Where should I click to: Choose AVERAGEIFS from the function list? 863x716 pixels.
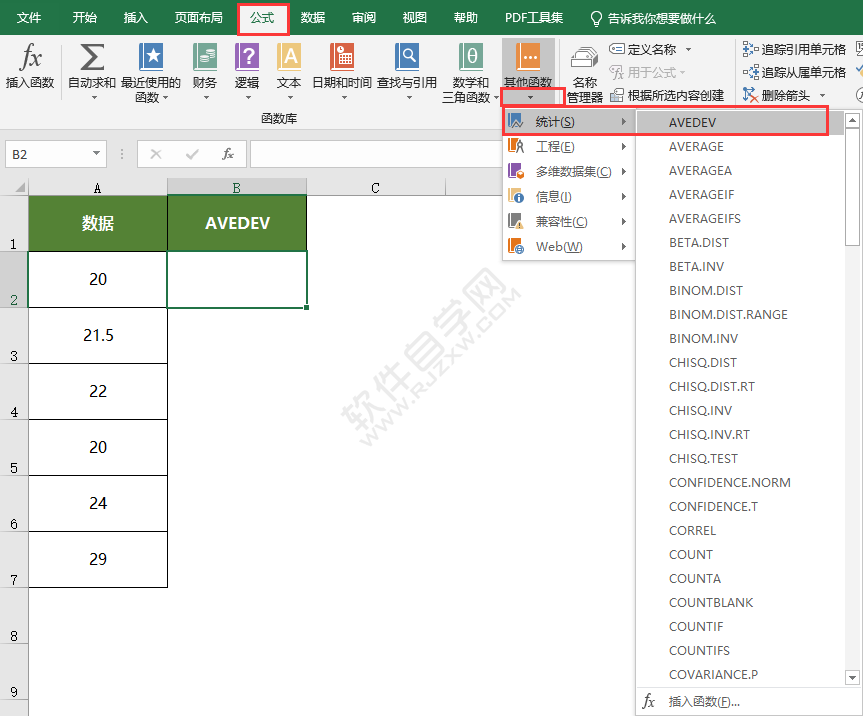(x=740, y=218)
